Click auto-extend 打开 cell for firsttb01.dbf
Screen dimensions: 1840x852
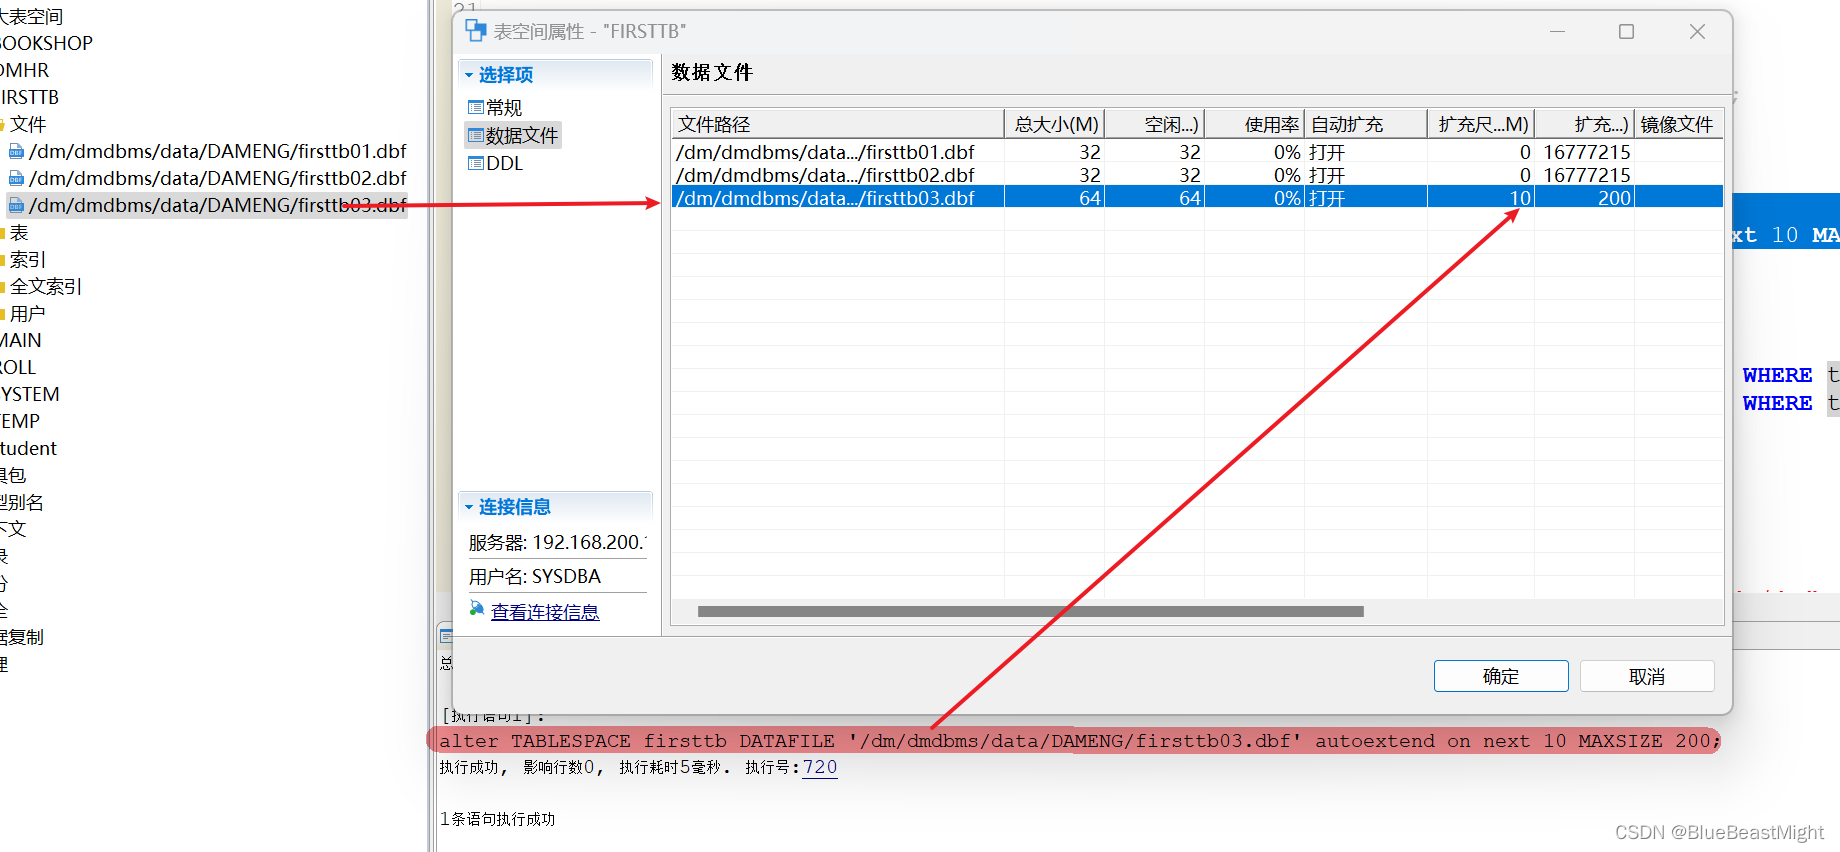pos(1366,152)
